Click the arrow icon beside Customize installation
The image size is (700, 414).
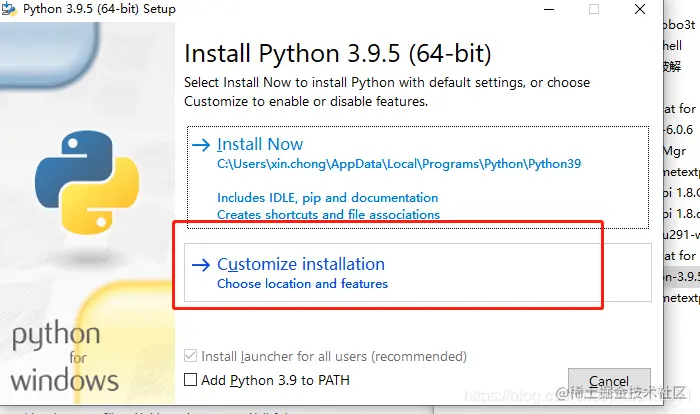pyautogui.click(x=201, y=265)
